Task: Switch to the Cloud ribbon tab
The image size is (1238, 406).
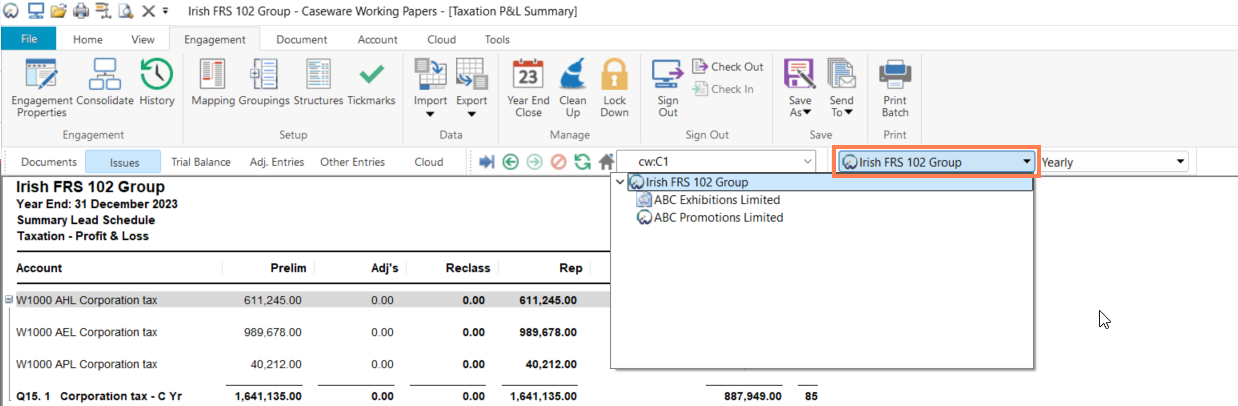Action: 441,40
